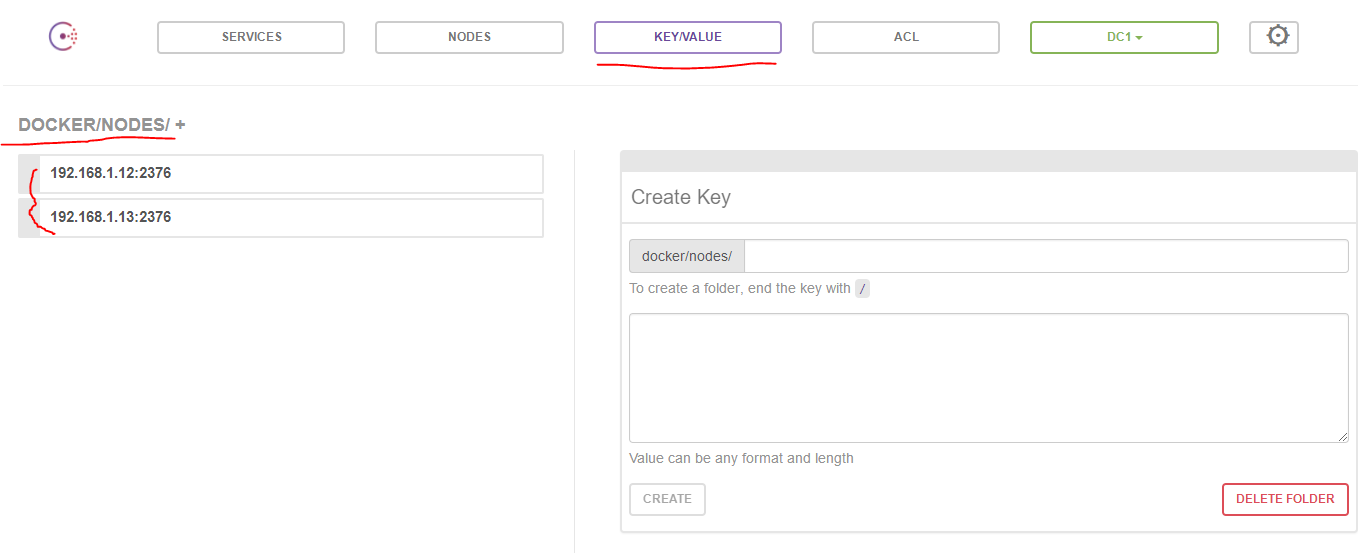Click the Create Key panel heading
Screen dimensions: 1358x560
[681, 197]
